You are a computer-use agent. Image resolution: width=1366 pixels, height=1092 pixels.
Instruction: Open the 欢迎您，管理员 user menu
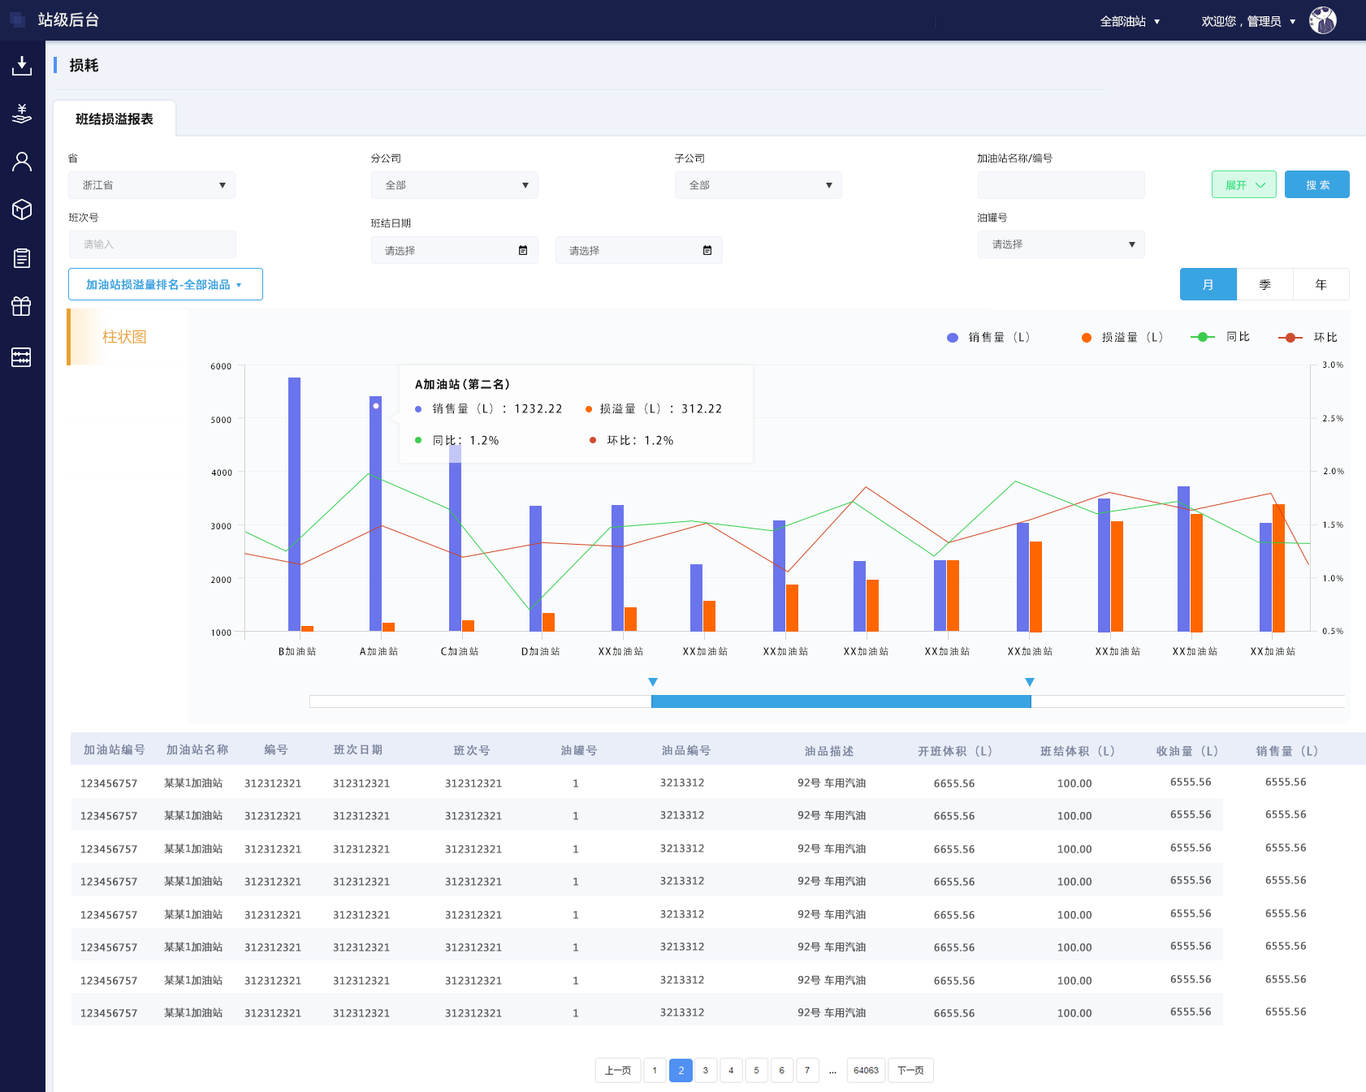pyautogui.click(x=1248, y=21)
